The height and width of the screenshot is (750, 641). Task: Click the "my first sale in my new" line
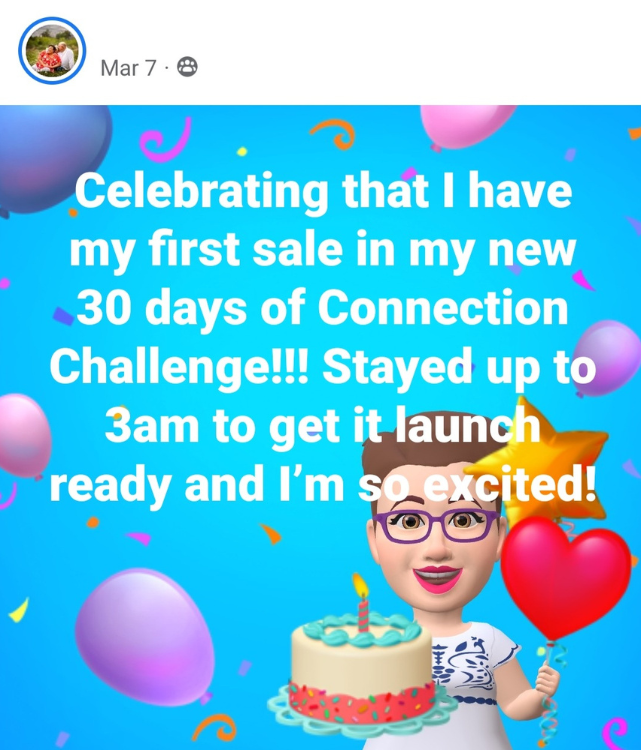pos(323,250)
